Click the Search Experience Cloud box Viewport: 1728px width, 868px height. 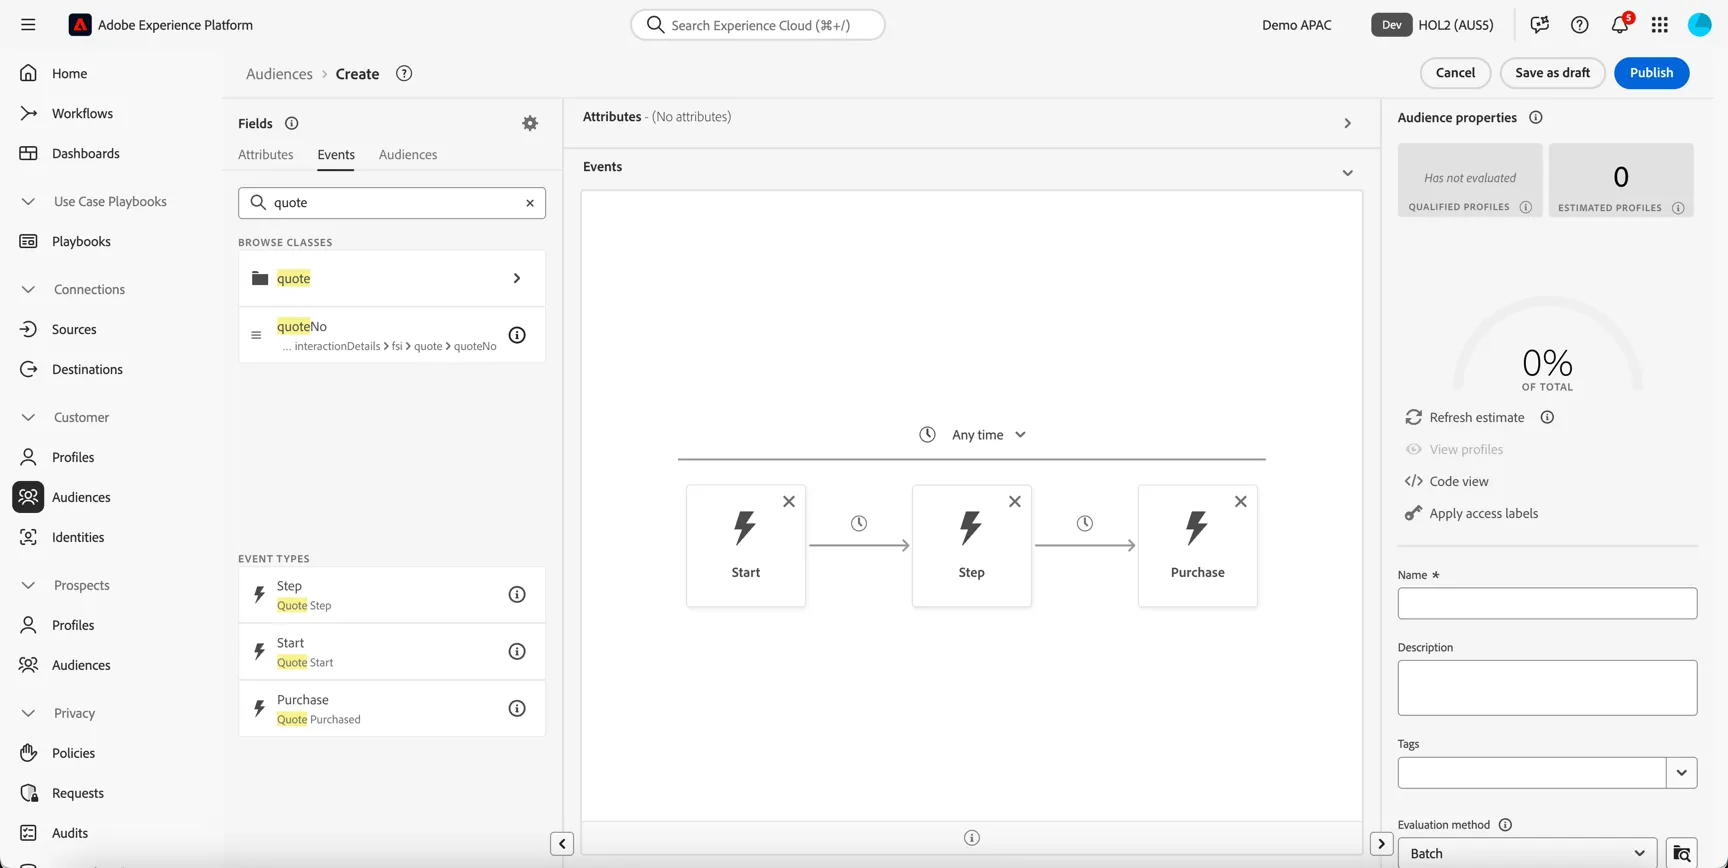point(758,25)
